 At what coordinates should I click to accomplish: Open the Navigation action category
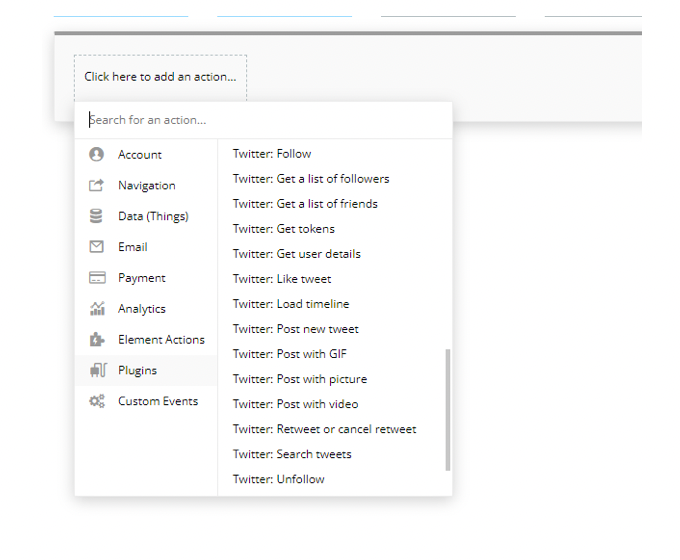click(x=146, y=185)
